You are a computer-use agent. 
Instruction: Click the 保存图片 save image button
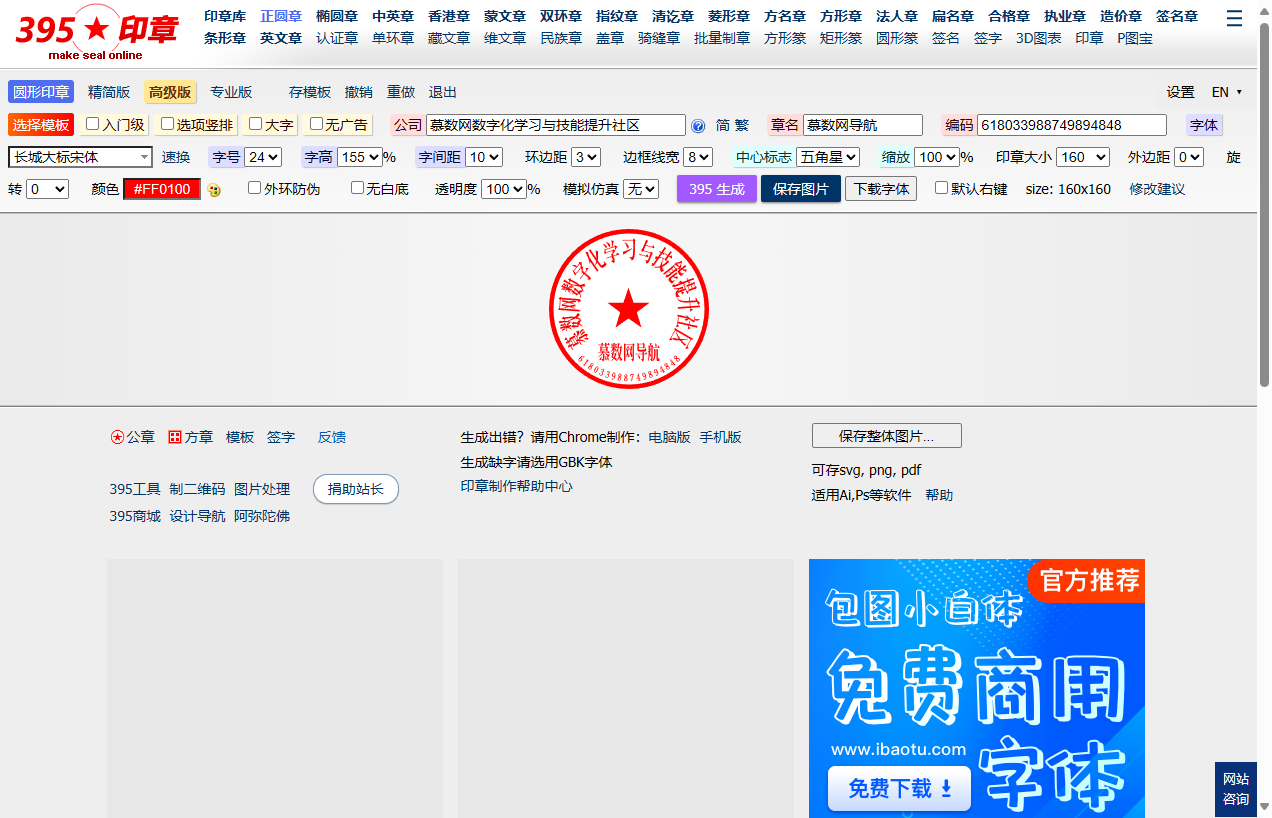(800, 188)
